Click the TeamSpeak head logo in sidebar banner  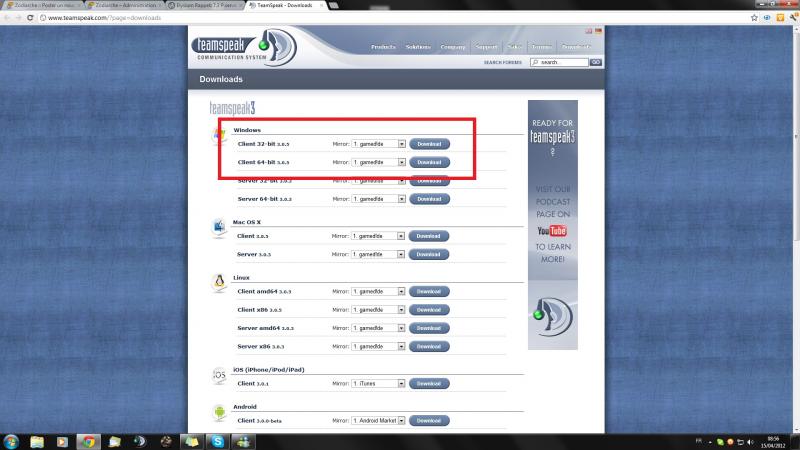(553, 316)
